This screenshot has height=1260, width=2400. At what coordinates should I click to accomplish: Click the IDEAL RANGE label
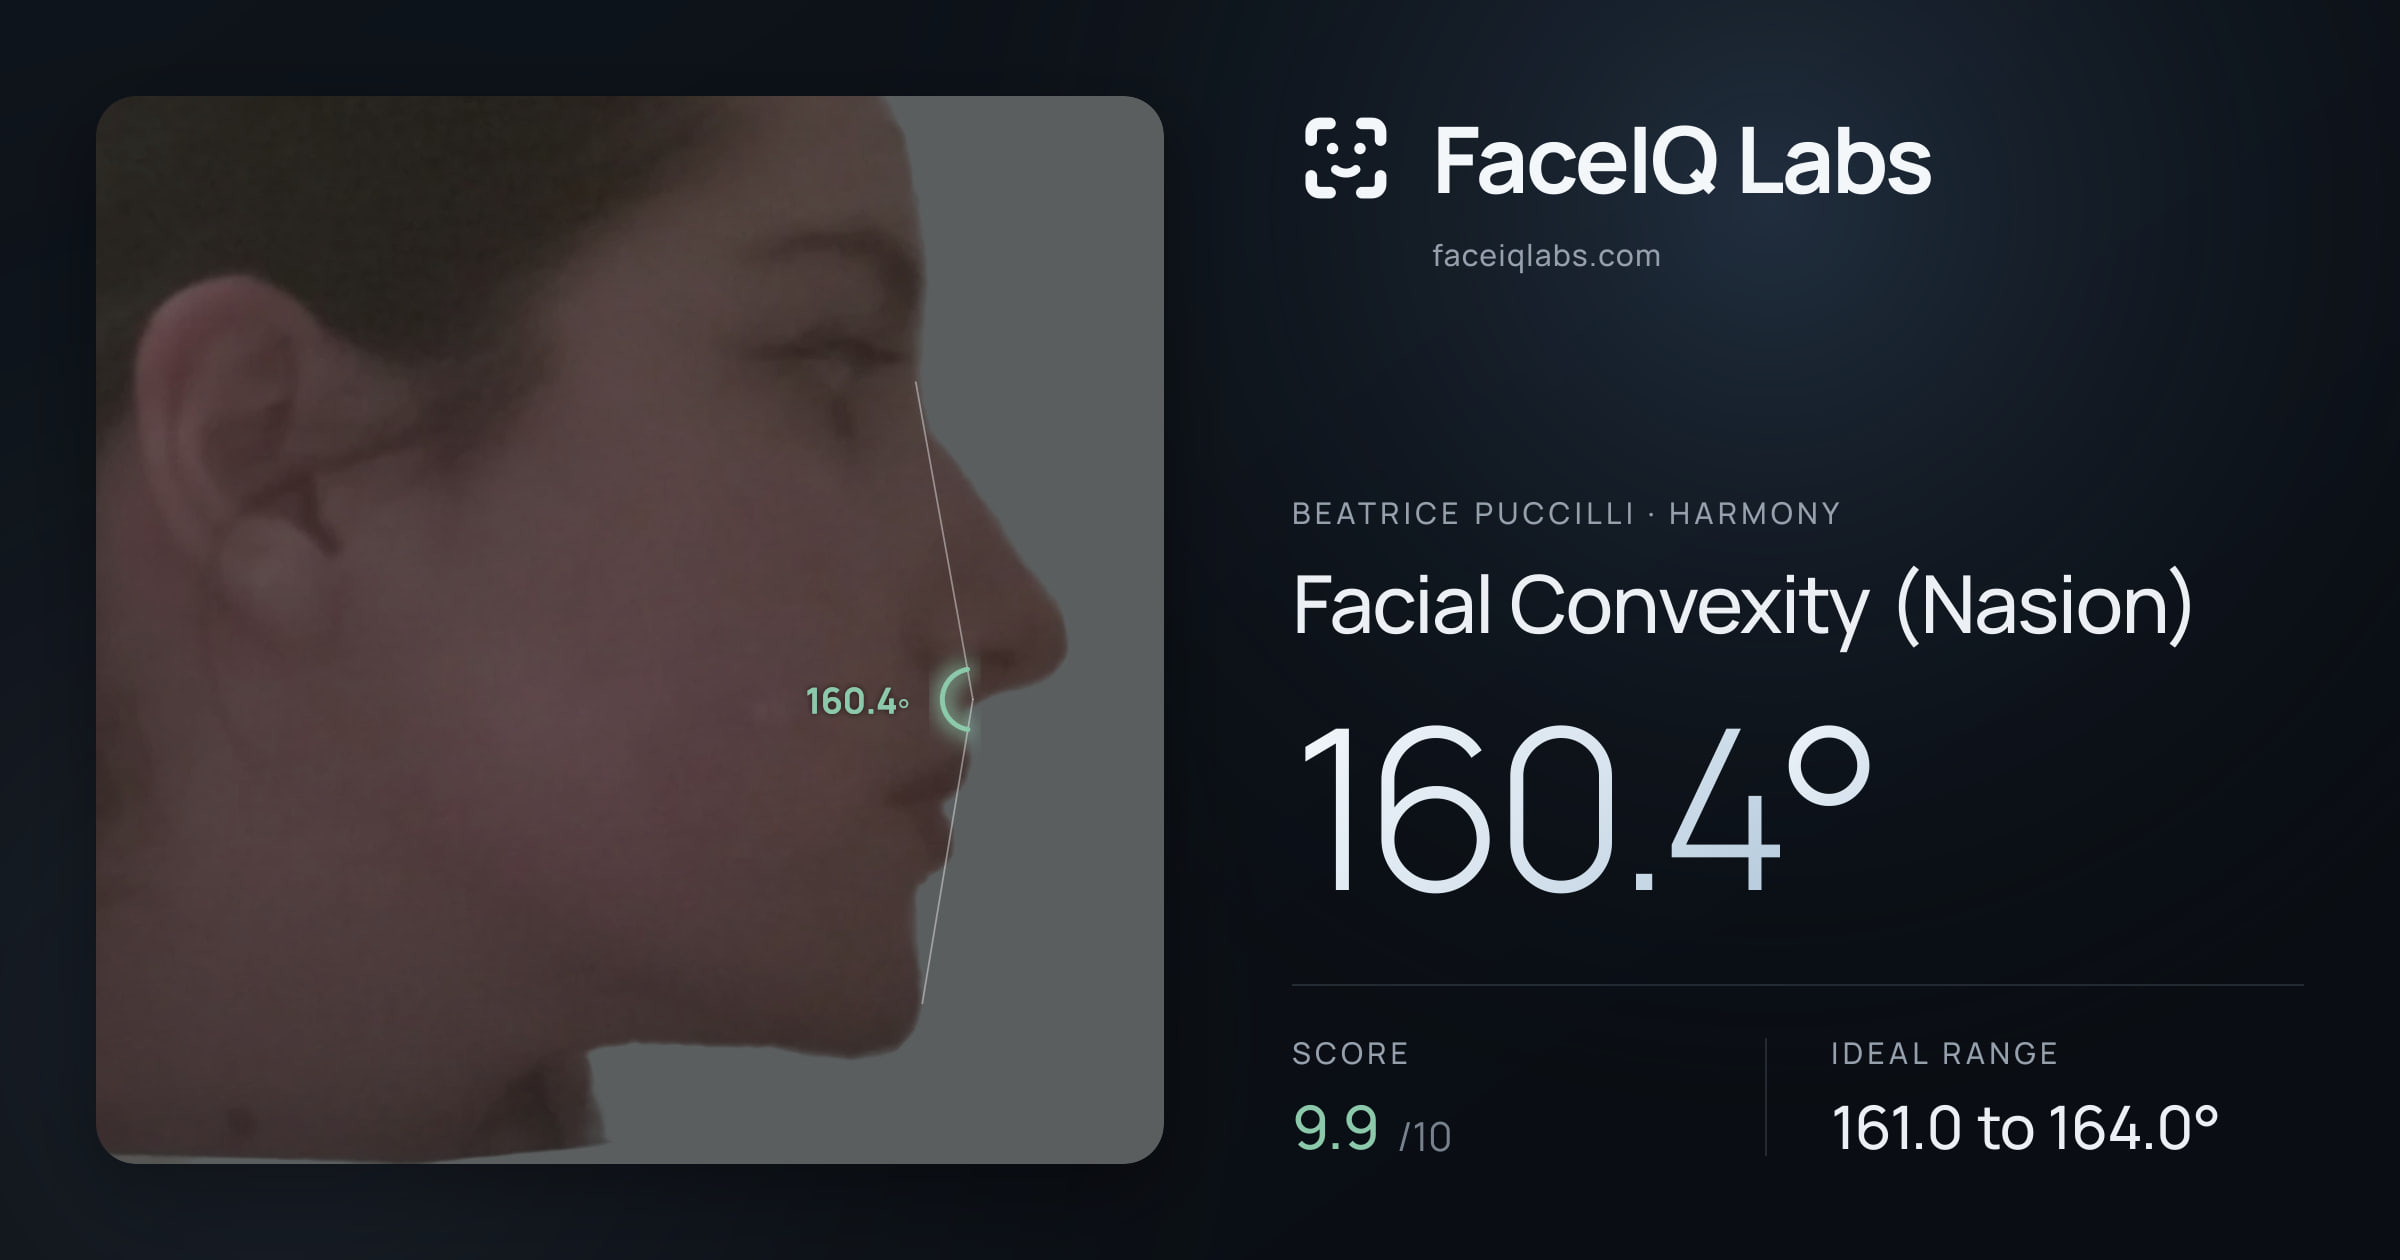[x=1944, y=1053]
